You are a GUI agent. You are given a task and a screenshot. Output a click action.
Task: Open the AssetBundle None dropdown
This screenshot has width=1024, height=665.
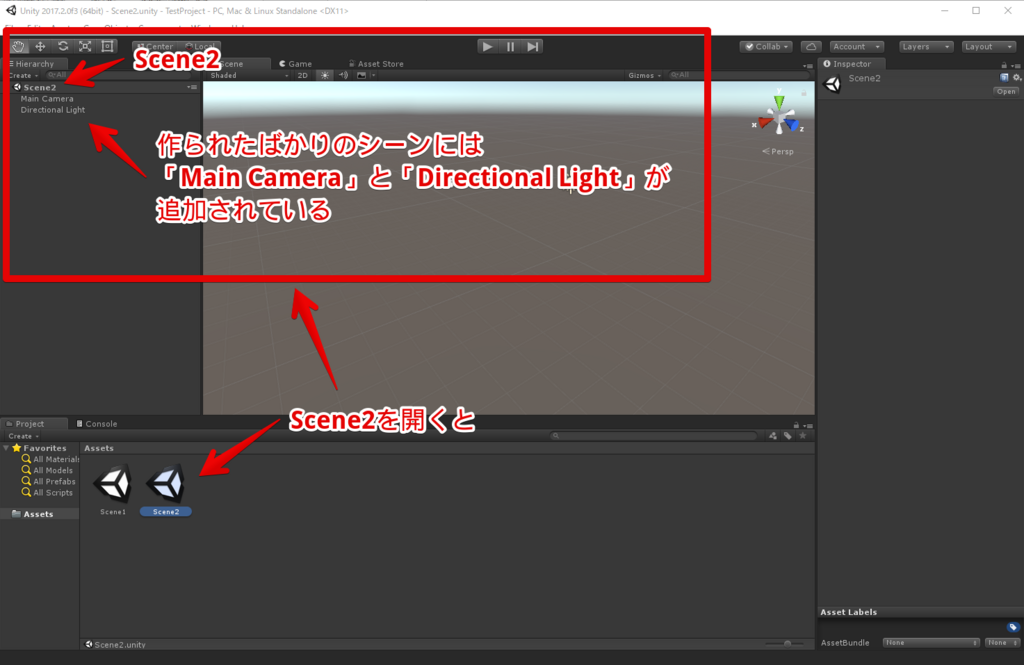(931, 643)
